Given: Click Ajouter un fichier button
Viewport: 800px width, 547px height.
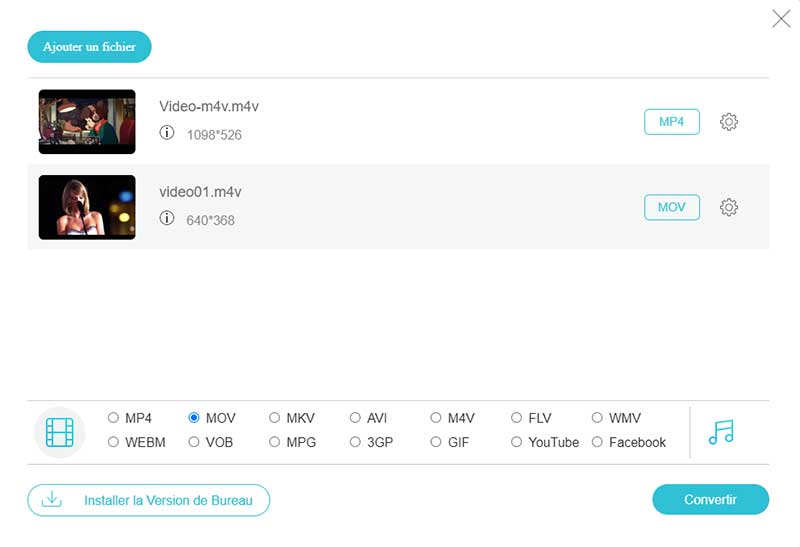Looking at the screenshot, I should point(89,47).
